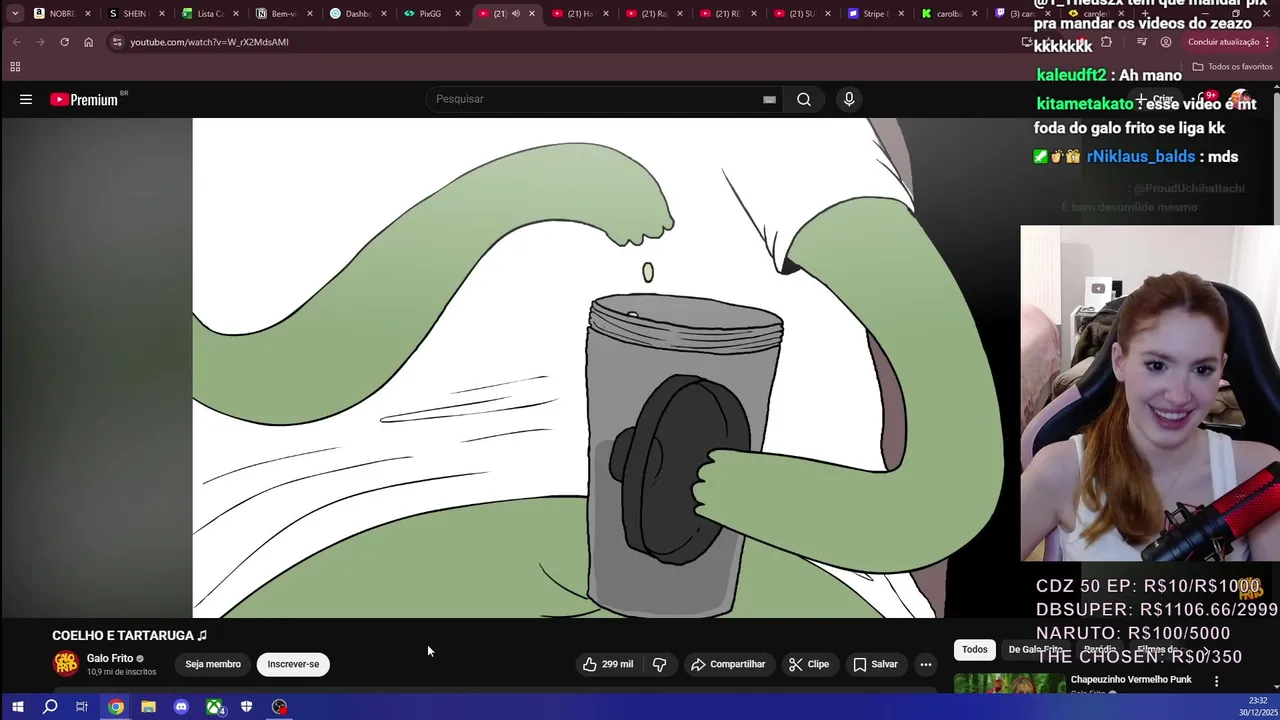Image resolution: width=1280 pixels, height=720 pixels.
Task: Subscribe with Inscrever-se button
Action: pyautogui.click(x=293, y=664)
